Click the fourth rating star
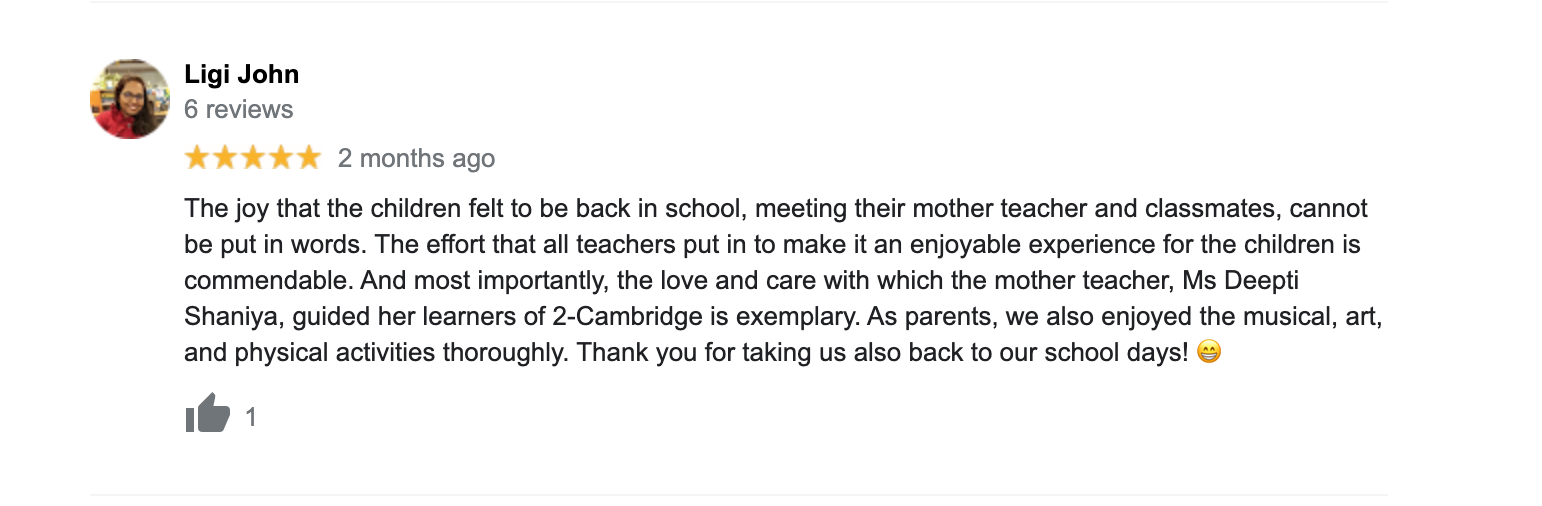The height and width of the screenshot is (506, 1542). coord(280,158)
